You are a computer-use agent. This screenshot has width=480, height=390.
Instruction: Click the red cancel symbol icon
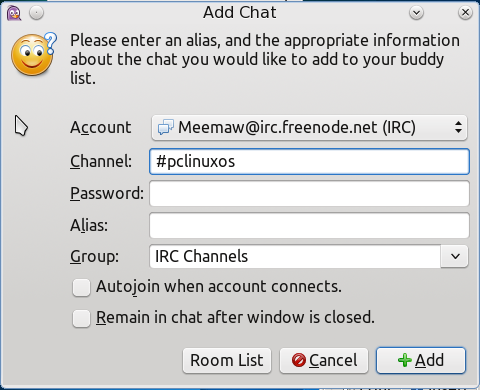pyautogui.click(x=298, y=360)
